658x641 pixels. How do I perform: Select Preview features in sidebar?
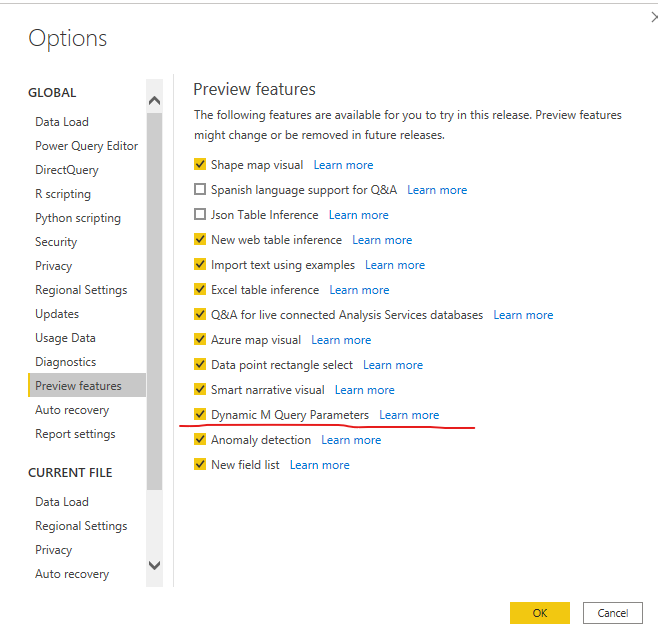[x=87, y=385]
